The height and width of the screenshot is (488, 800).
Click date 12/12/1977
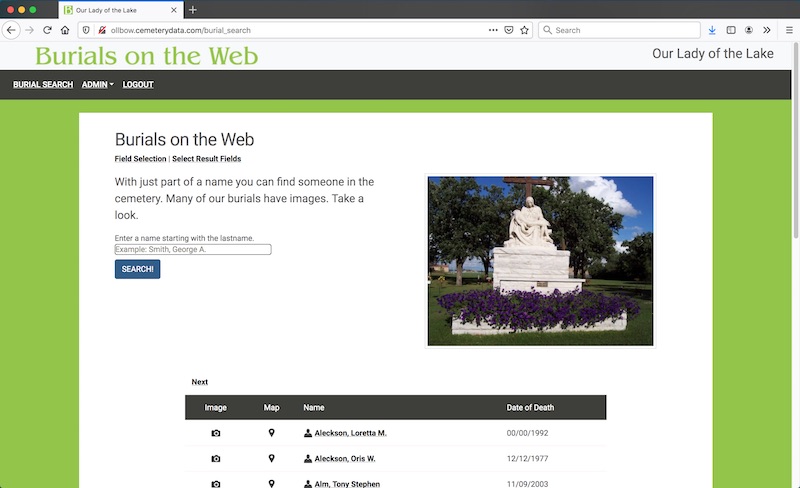tap(528, 458)
